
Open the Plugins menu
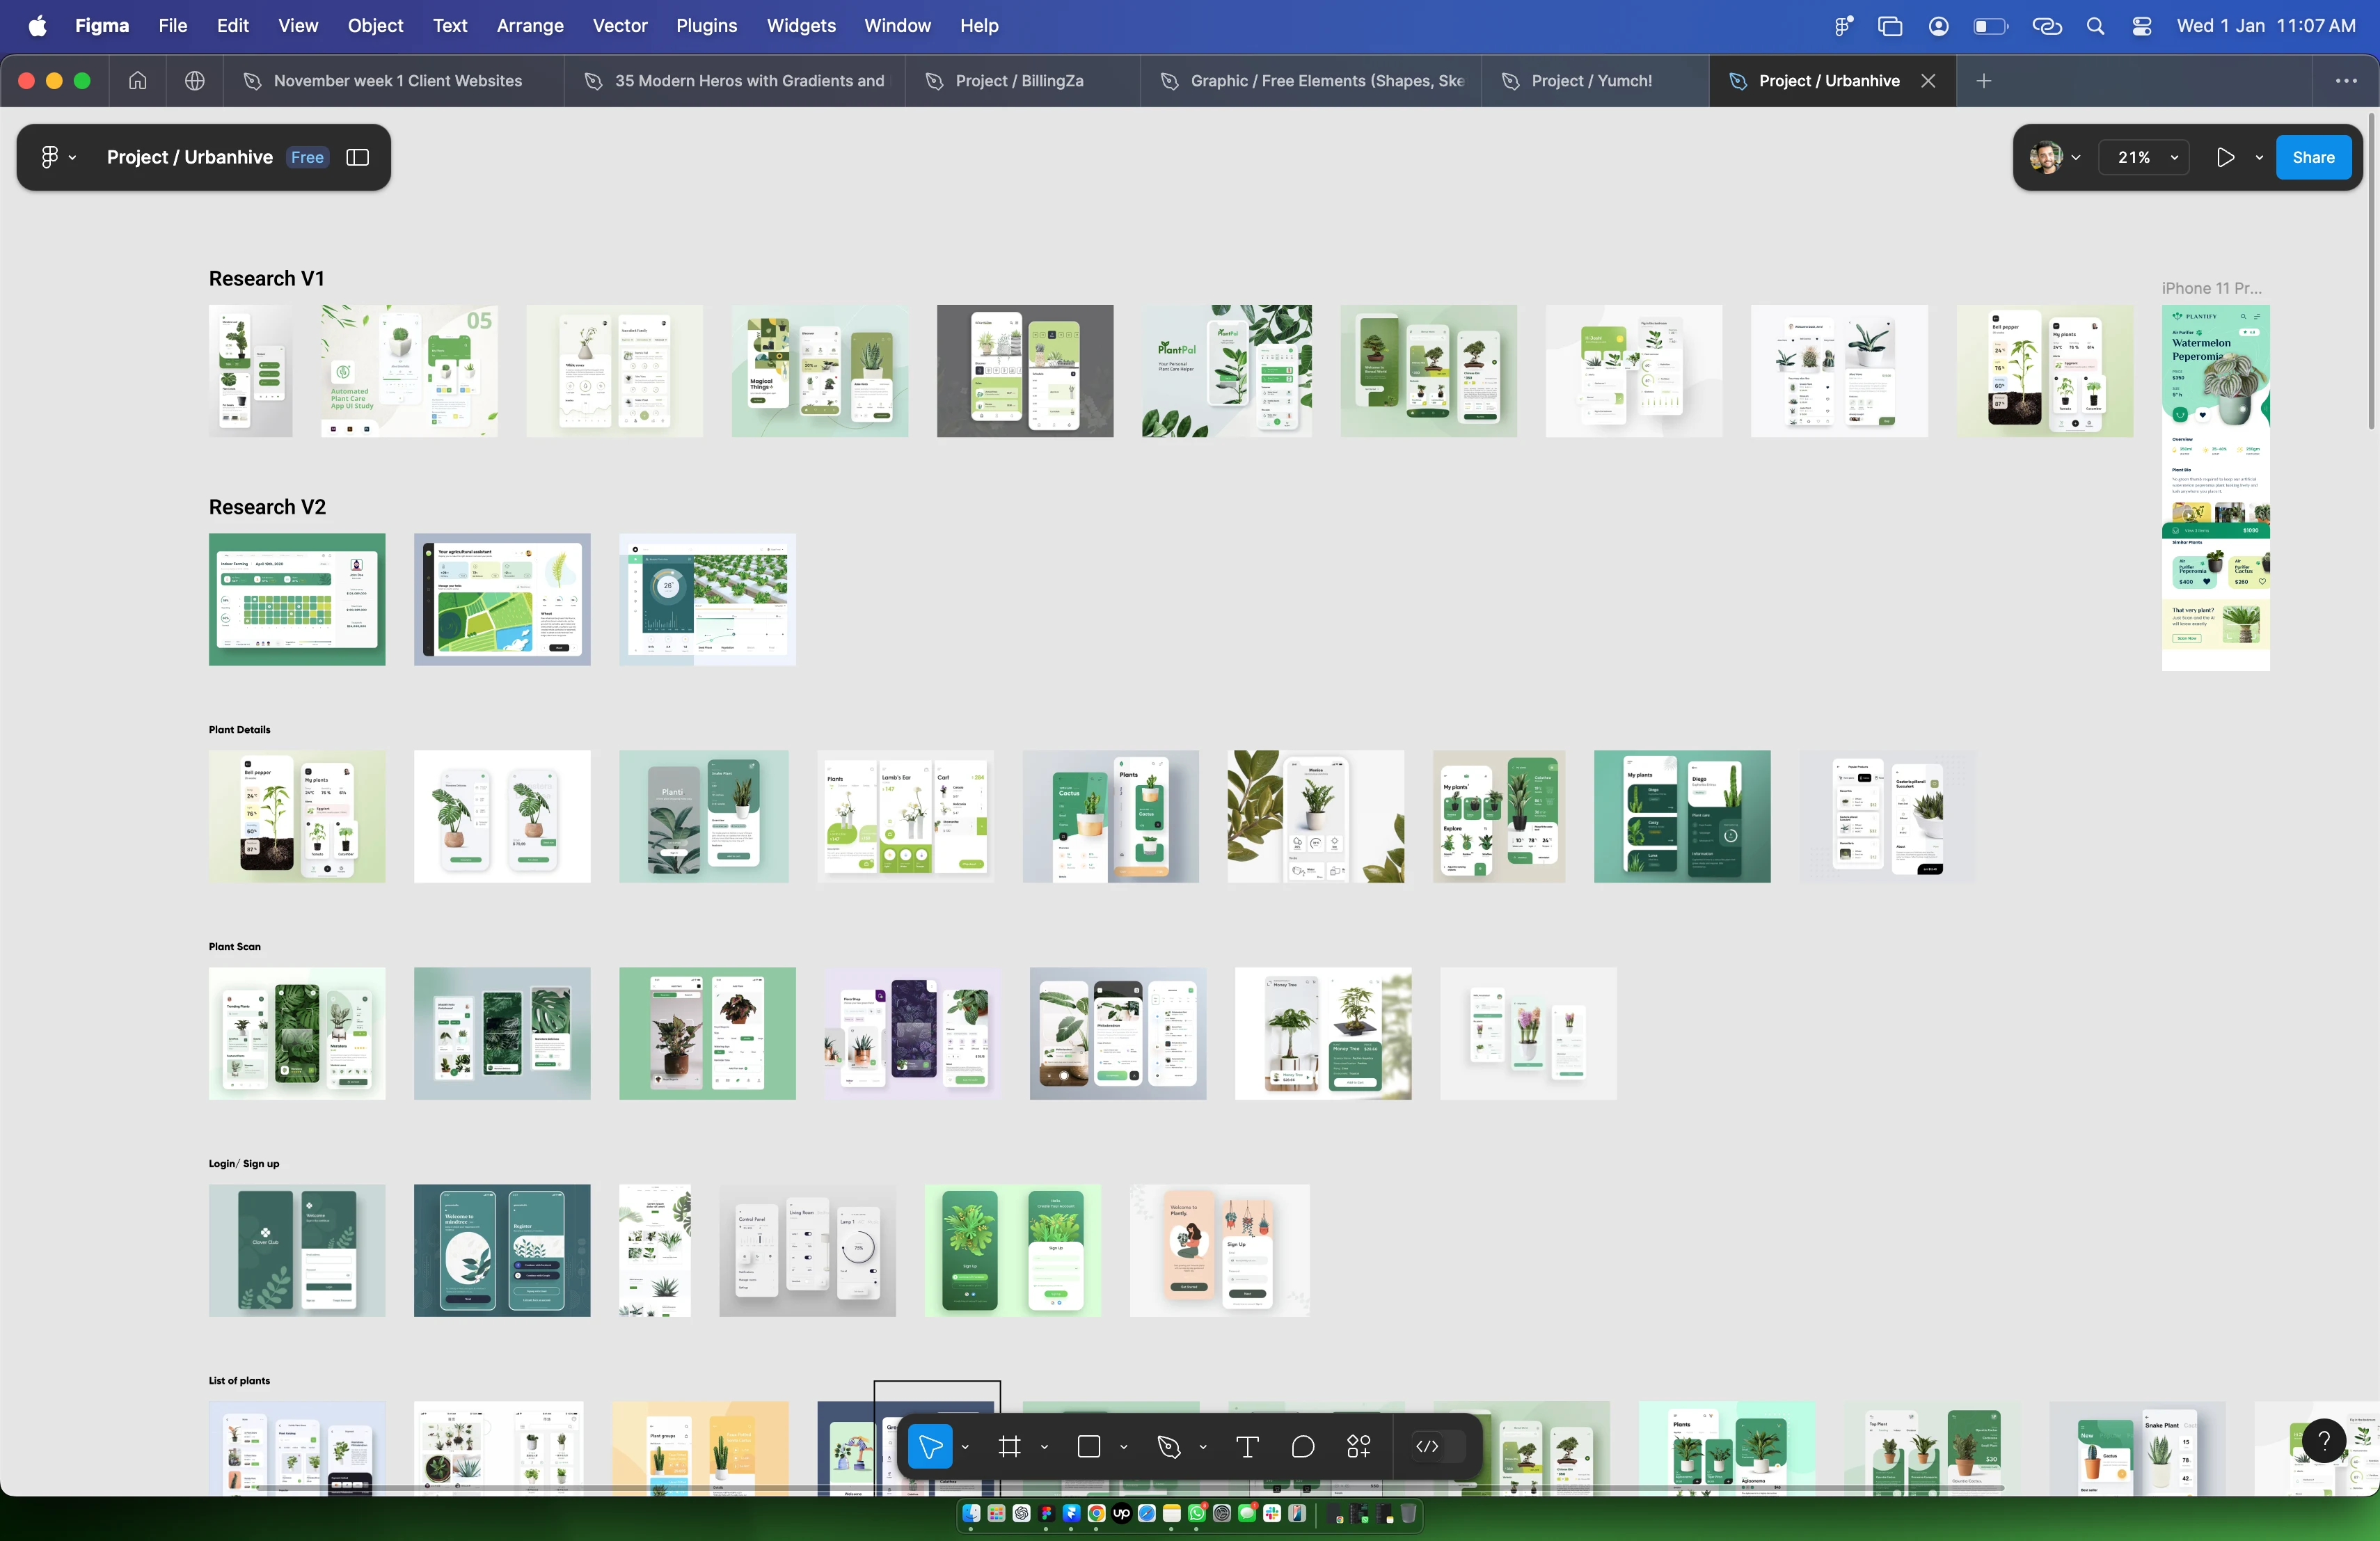pyautogui.click(x=706, y=26)
